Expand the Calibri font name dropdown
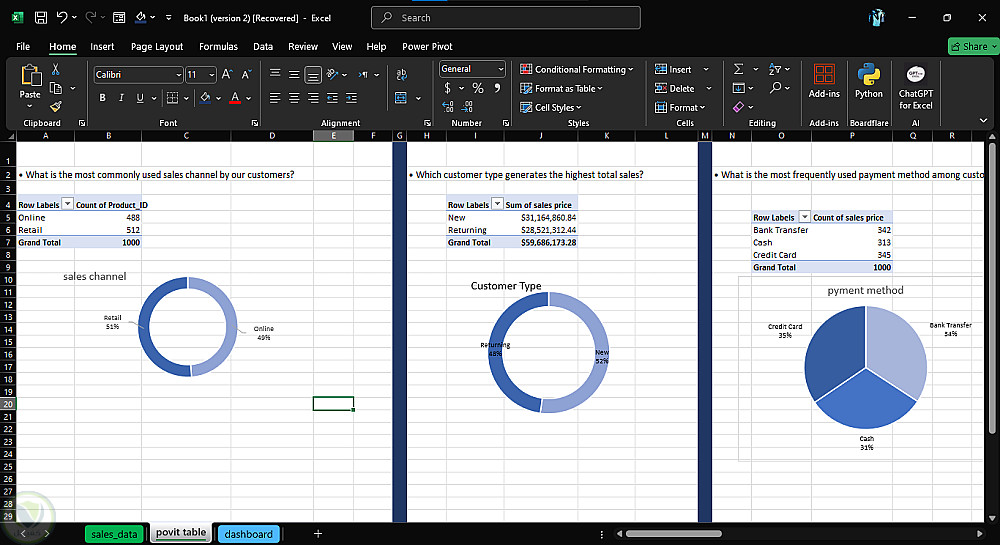 click(178, 75)
